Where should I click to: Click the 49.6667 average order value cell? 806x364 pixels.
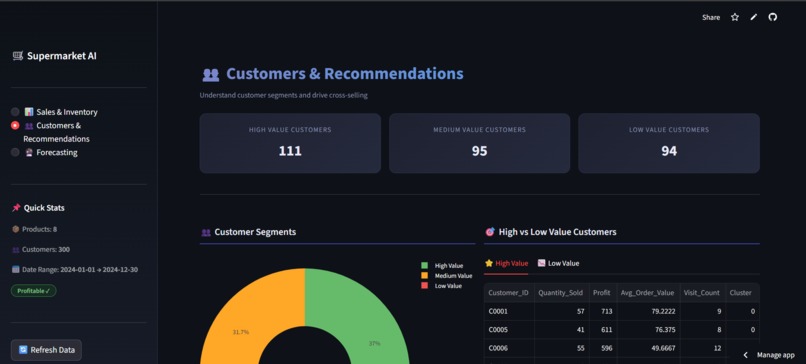coord(648,348)
